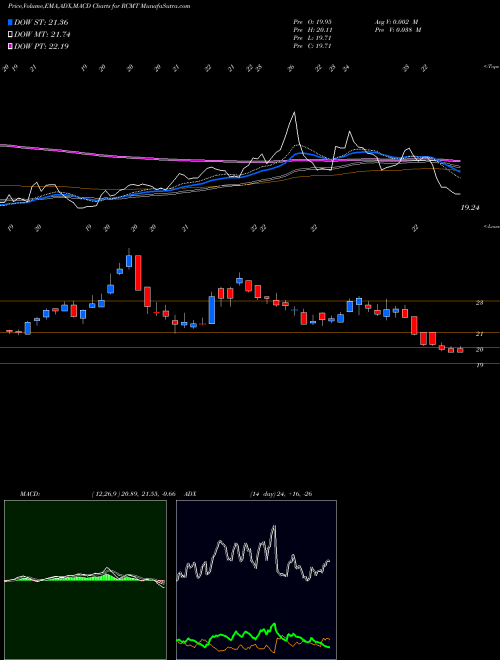Screen dimensions: 500x660
Task: Click the MACD (12,26,9) values readout
Action: 133,494
